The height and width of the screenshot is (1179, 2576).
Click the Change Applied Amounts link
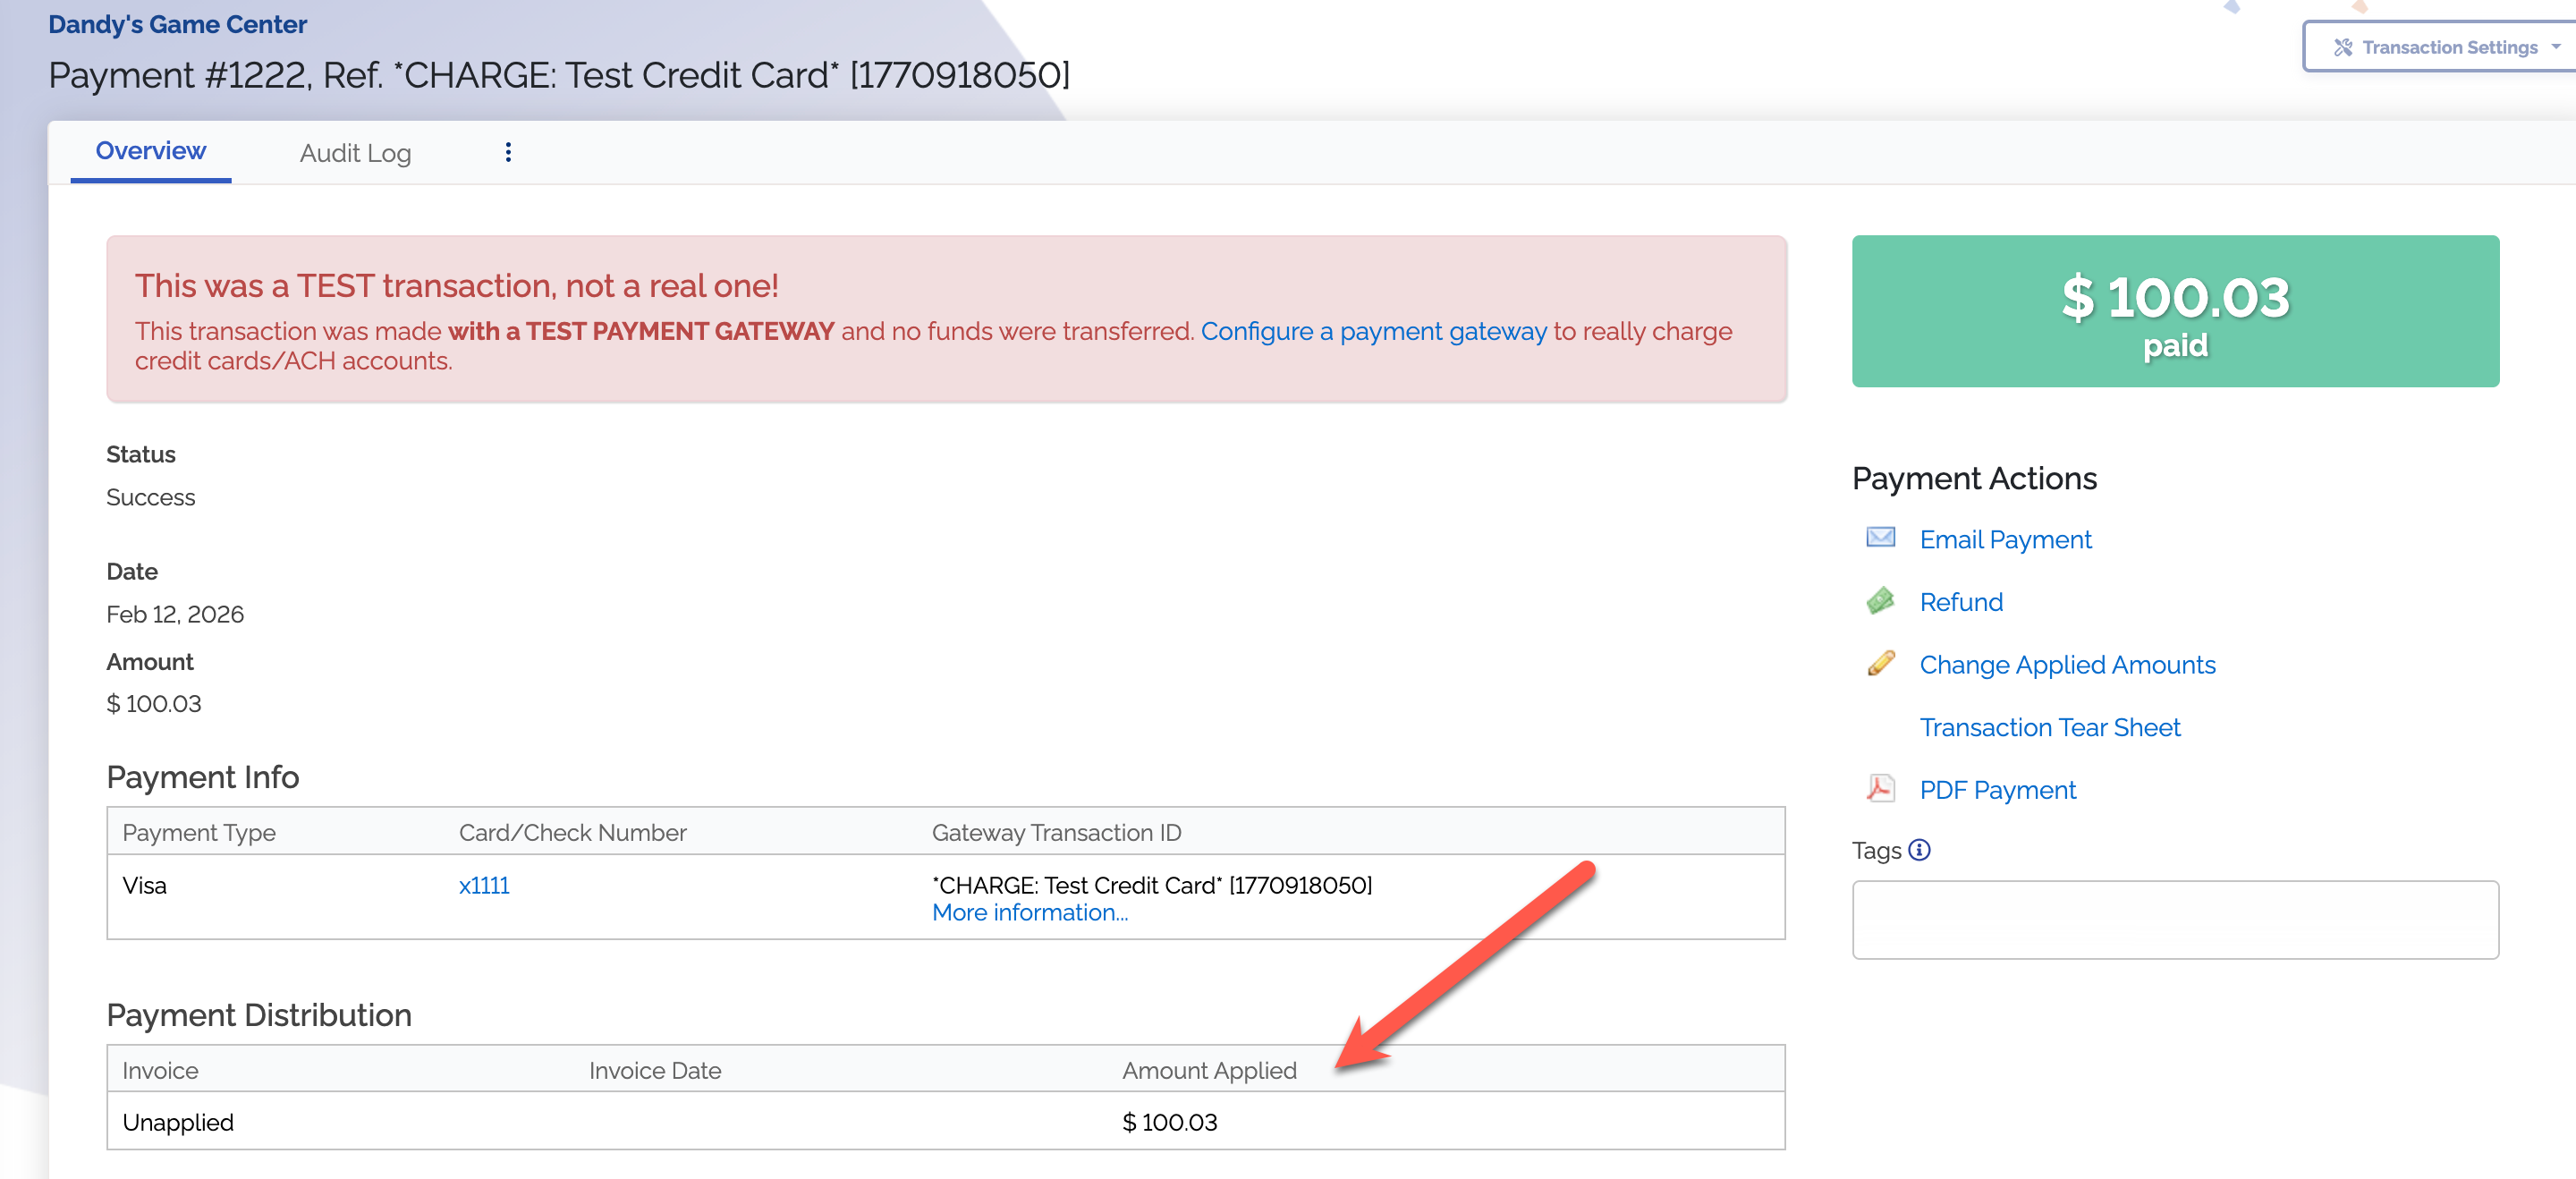(2067, 665)
